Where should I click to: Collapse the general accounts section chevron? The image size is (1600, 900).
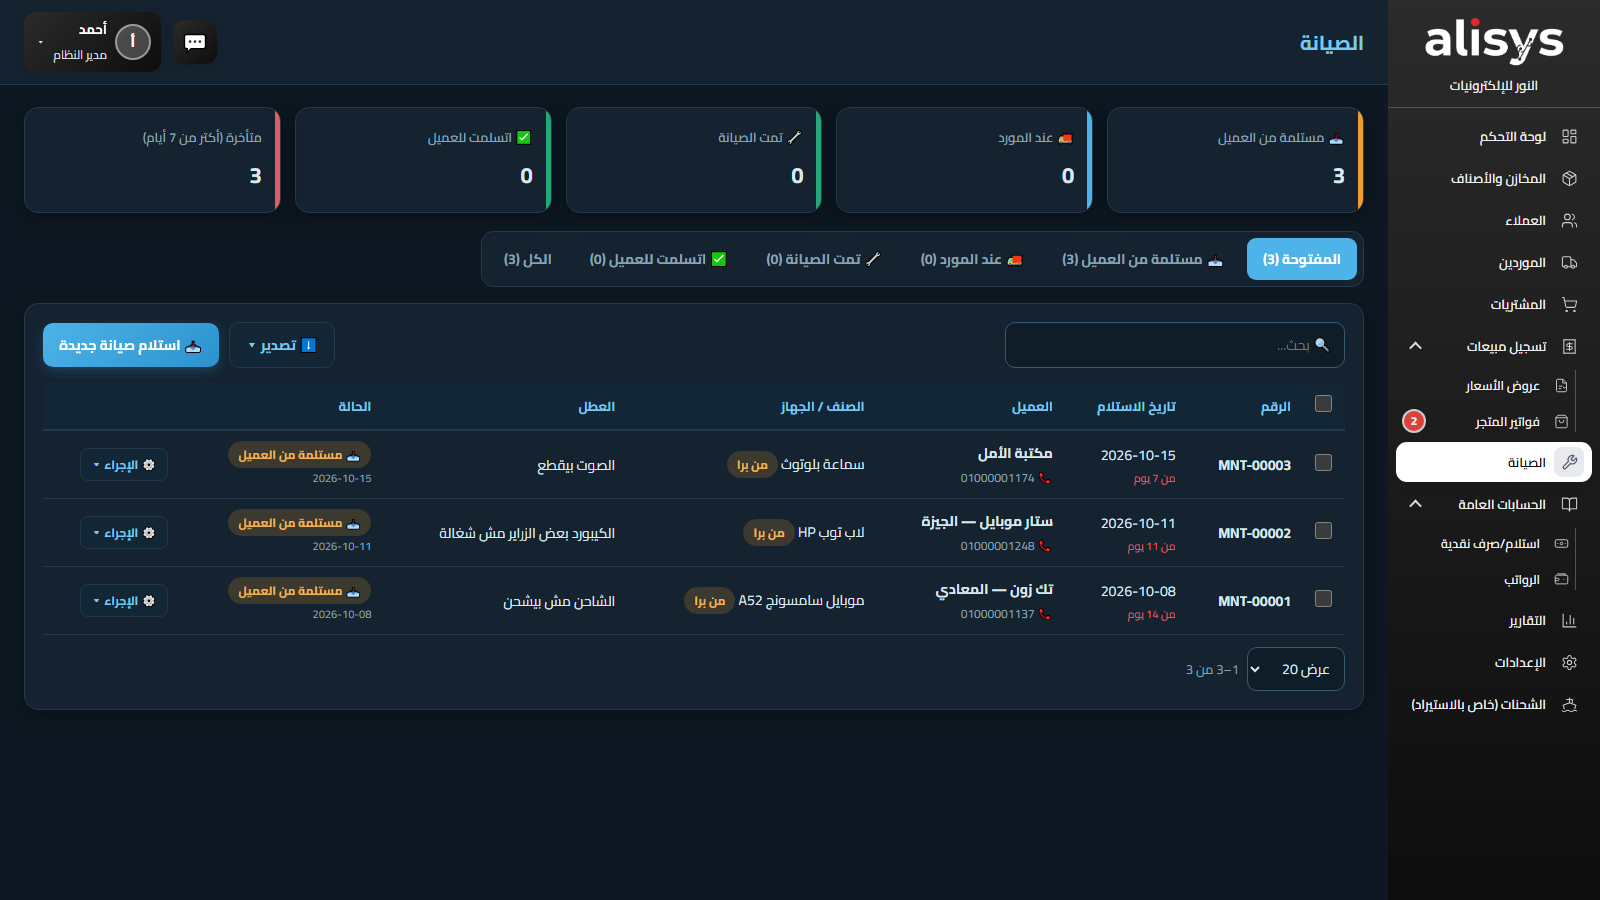click(1415, 504)
